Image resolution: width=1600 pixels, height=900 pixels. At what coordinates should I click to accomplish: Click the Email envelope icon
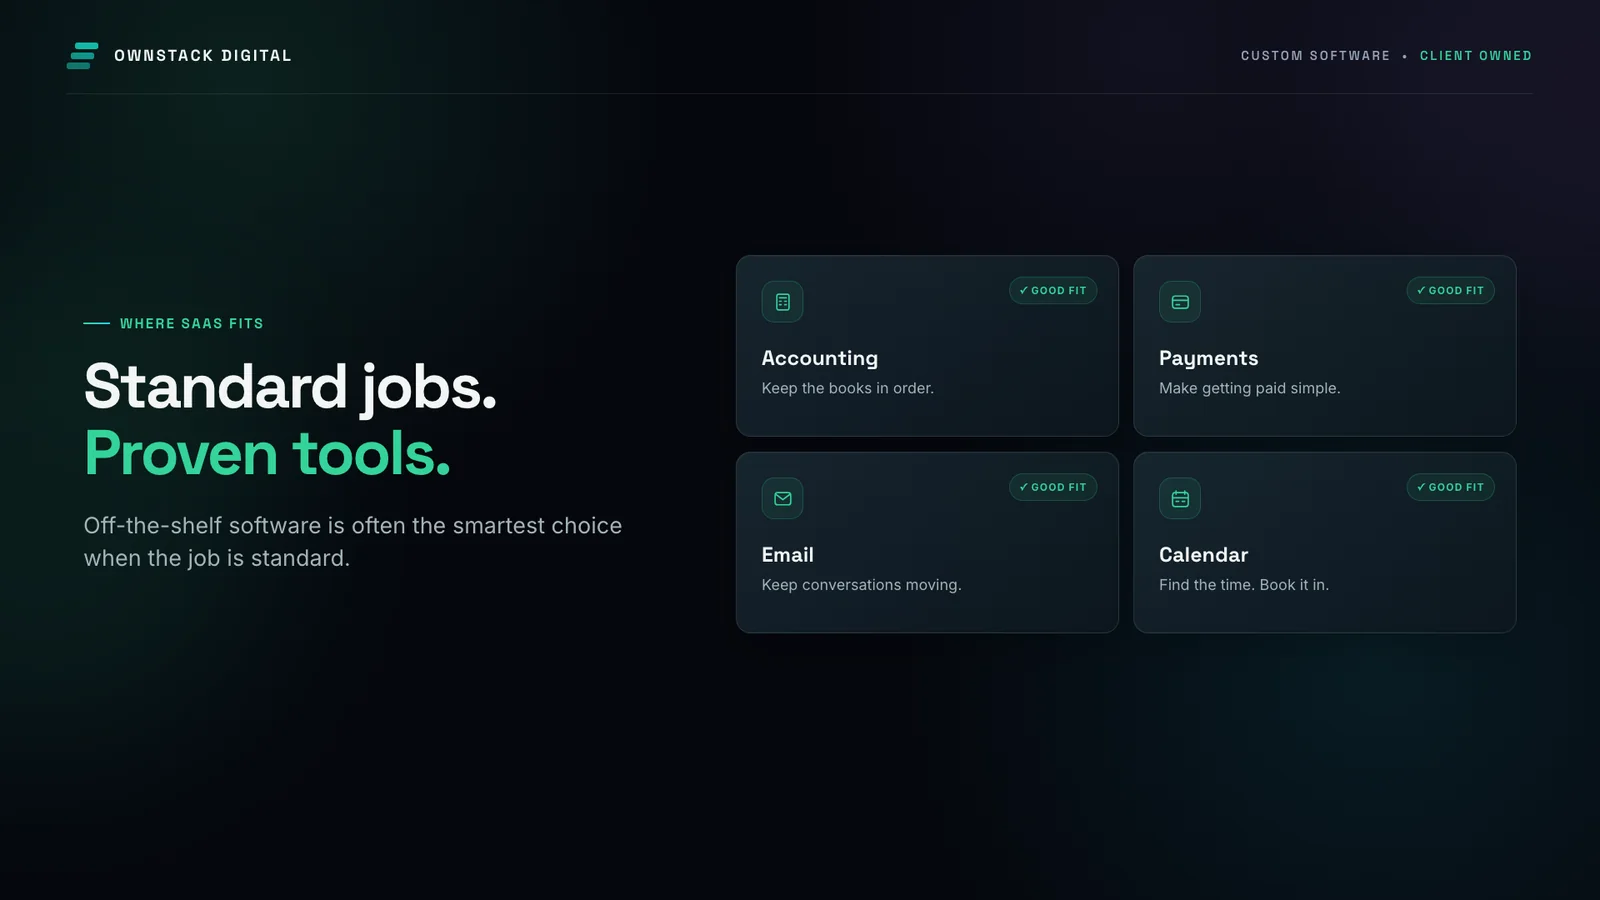click(782, 498)
